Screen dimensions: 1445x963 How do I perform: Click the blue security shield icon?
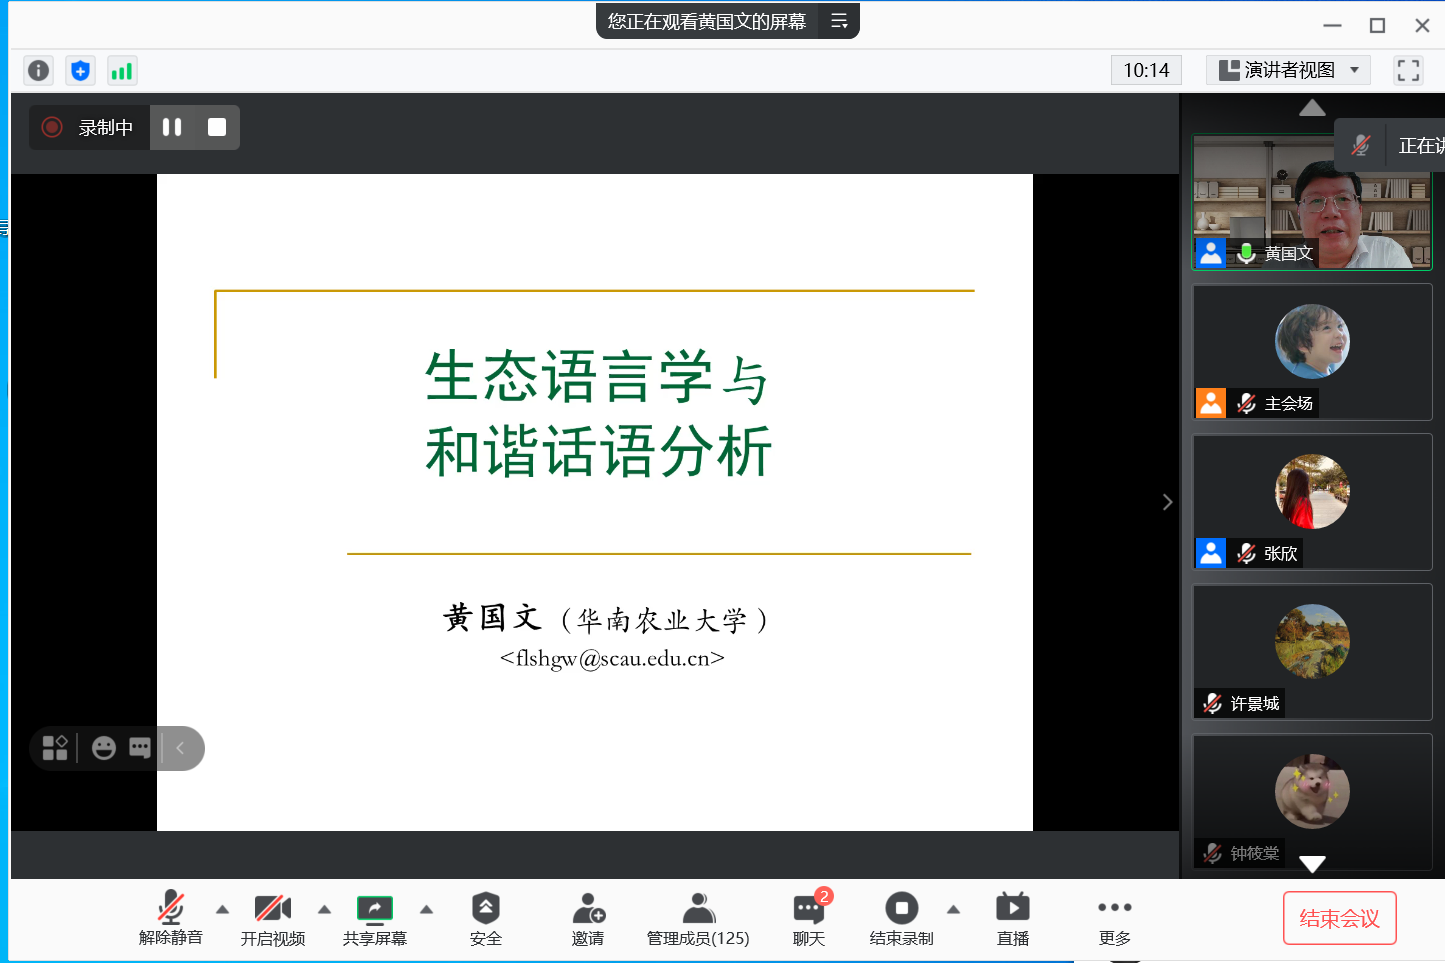[80, 70]
